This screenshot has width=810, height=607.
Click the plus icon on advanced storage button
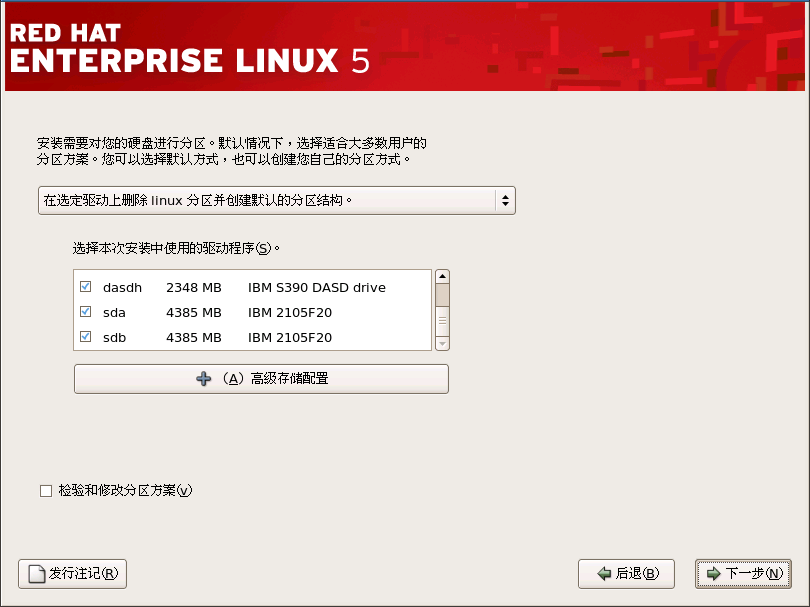click(204, 379)
